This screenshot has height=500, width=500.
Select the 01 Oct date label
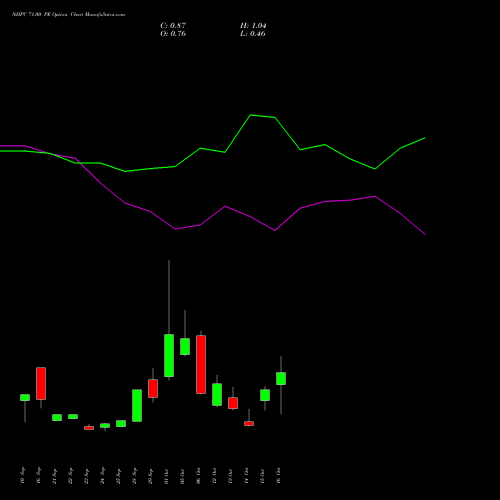(x=167, y=476)
